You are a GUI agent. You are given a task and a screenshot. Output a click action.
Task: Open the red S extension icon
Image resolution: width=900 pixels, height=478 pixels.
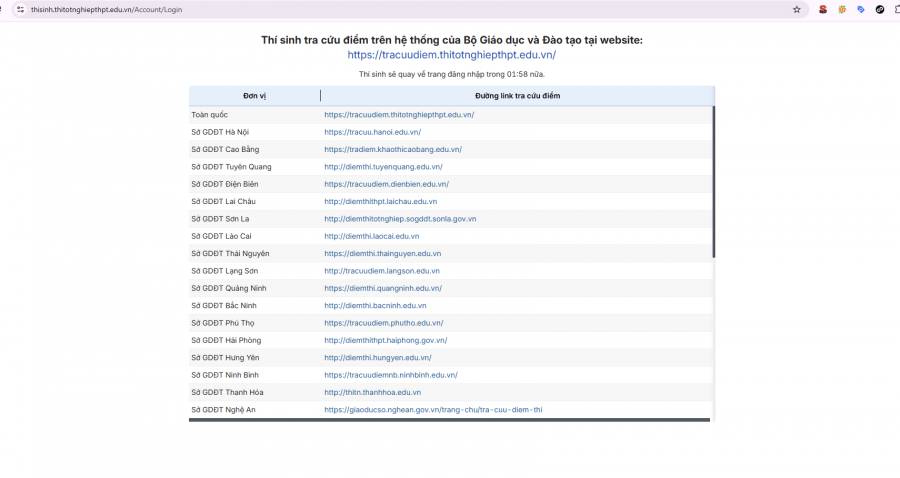823,10
